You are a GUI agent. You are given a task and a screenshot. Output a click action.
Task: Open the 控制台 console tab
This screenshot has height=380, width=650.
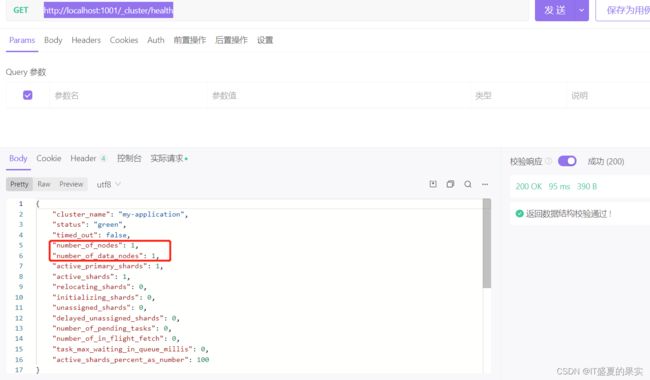129,158
